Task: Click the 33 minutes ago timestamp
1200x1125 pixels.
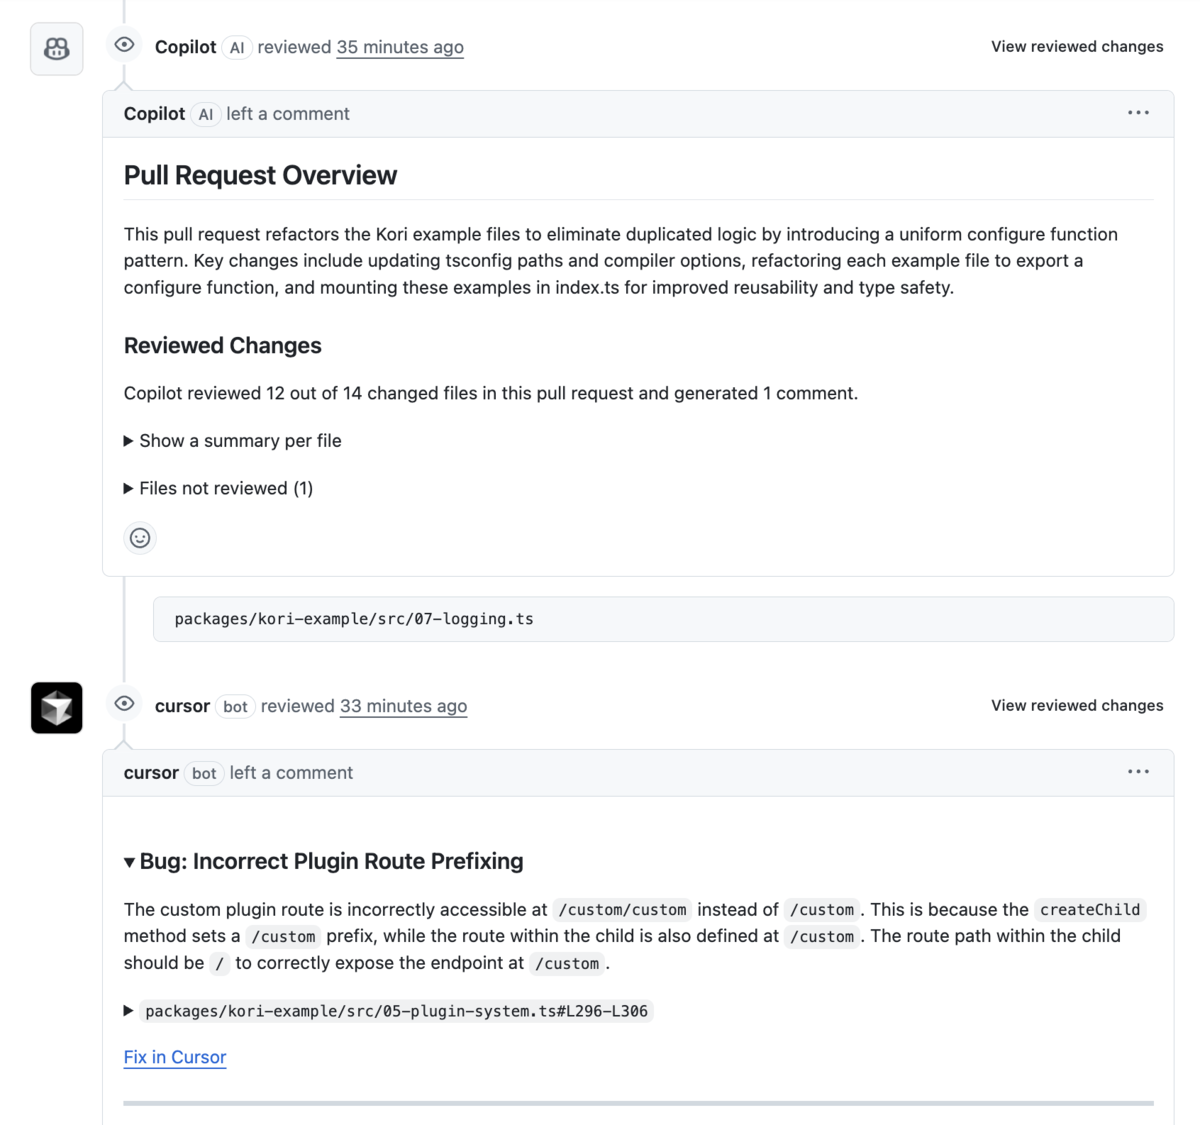Action: click(x=403, y=706)
